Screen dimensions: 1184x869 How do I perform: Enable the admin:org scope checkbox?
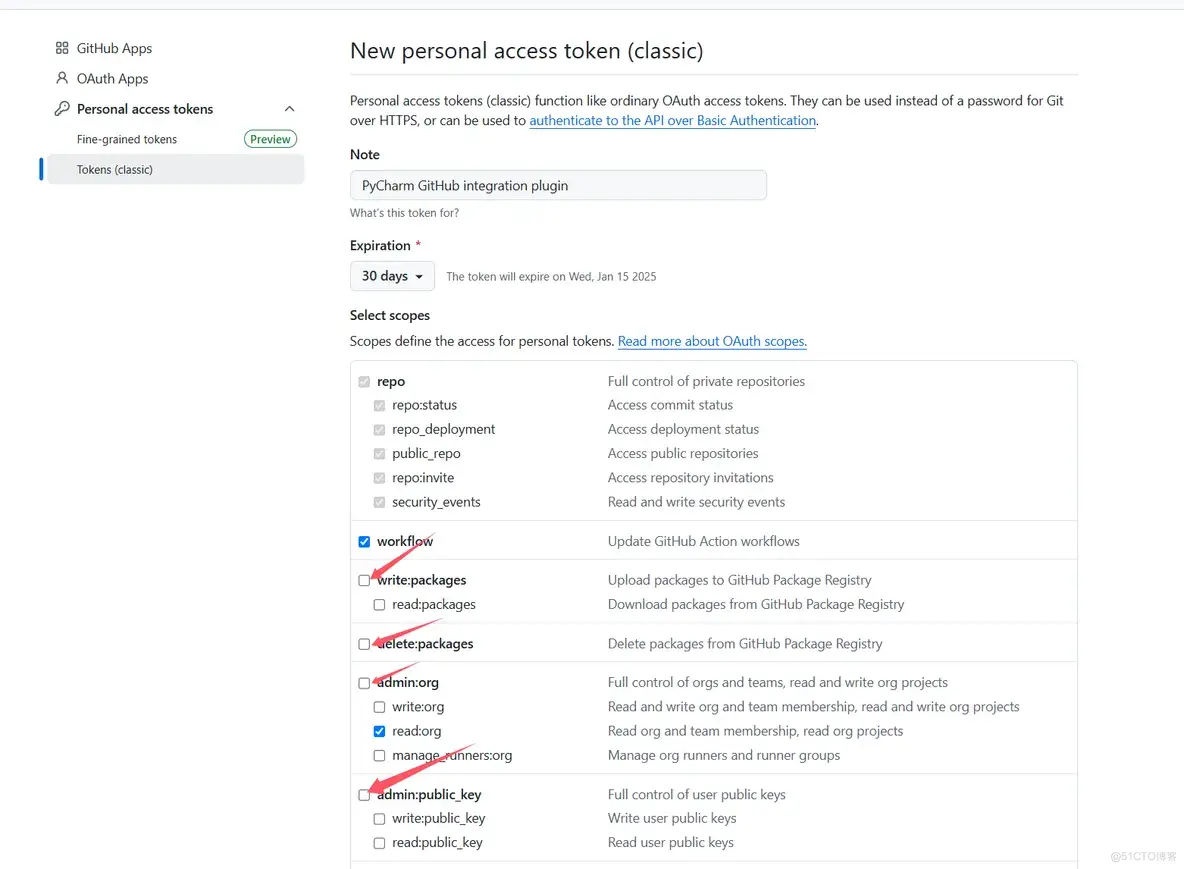pos(364,683)
